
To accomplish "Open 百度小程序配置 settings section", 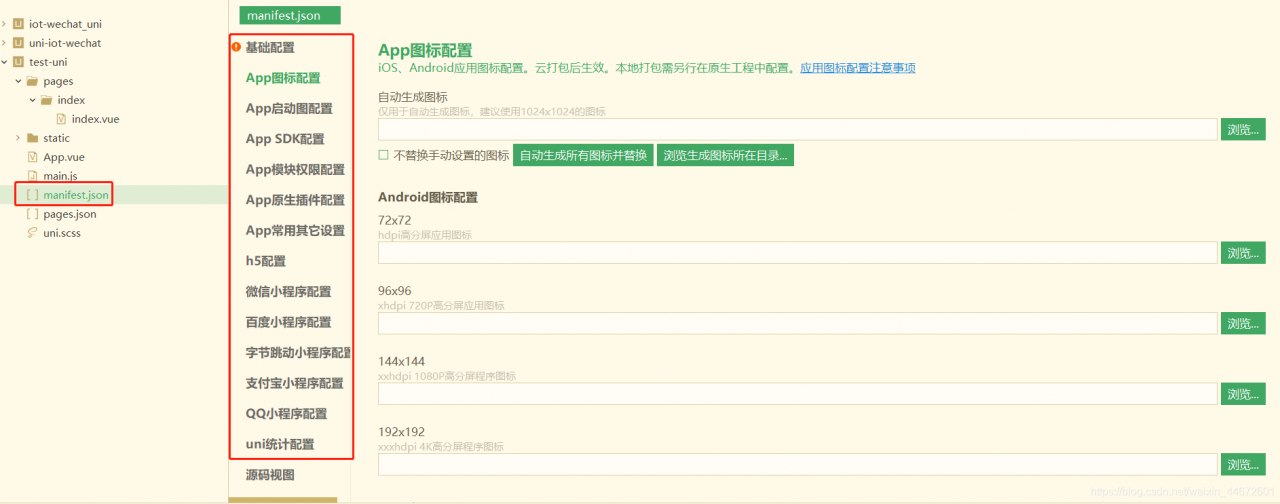I will click(288, 322).
